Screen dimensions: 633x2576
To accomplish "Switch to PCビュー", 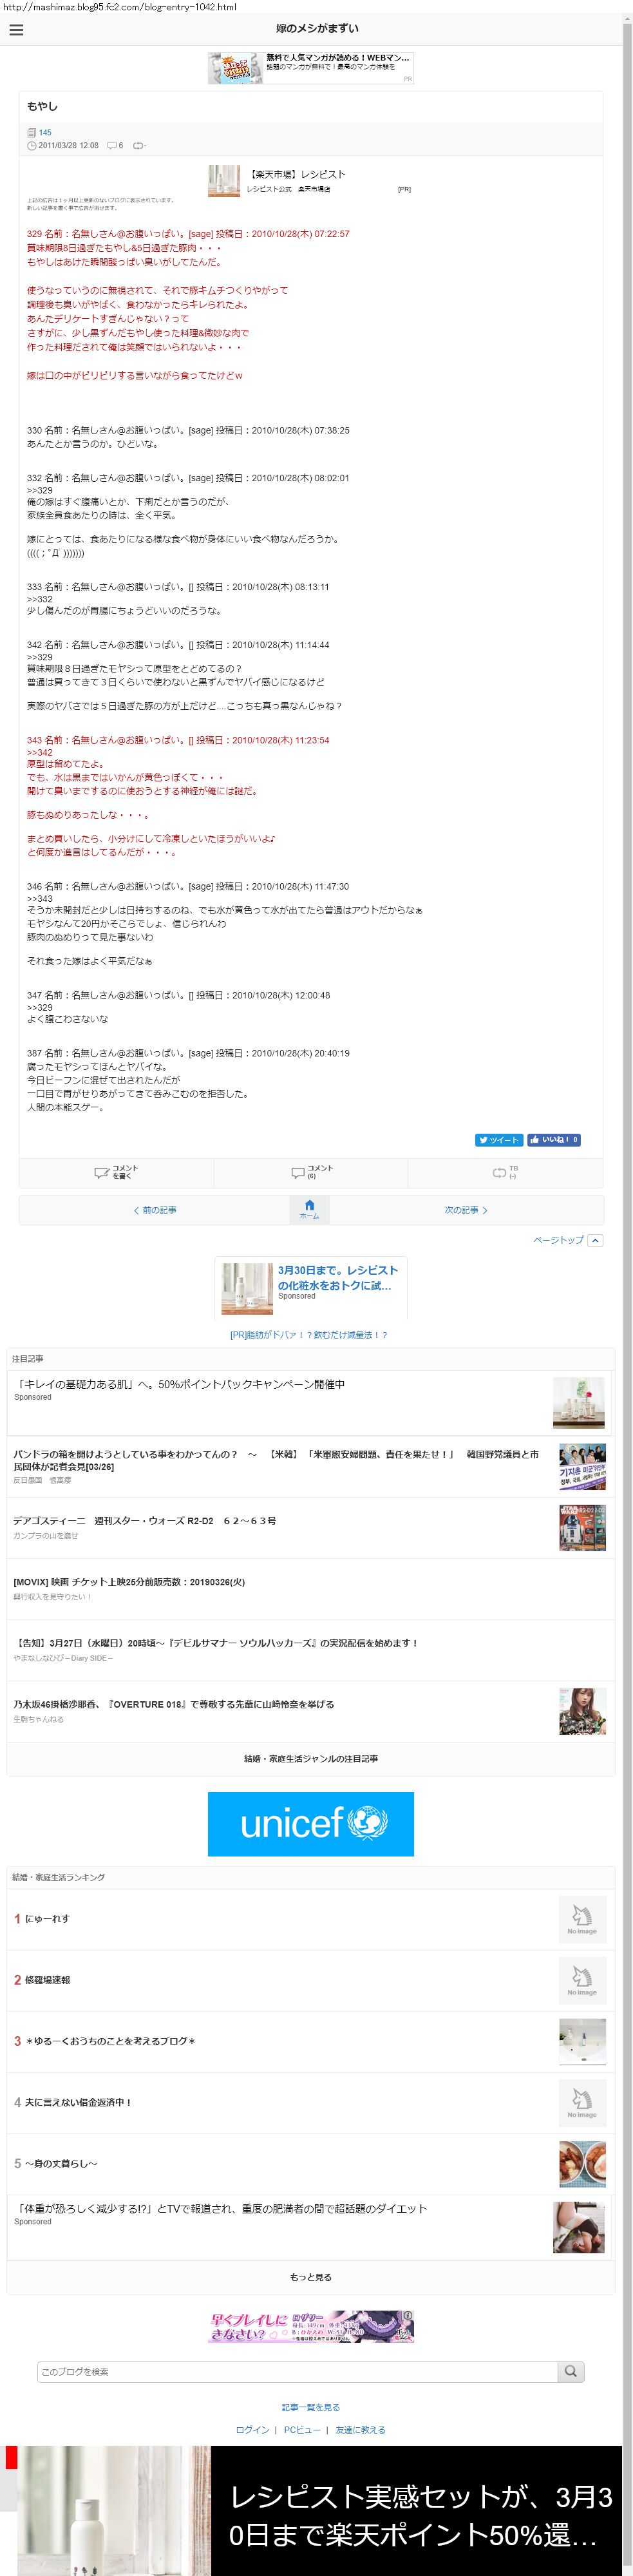I will (x=302, y=2429).
